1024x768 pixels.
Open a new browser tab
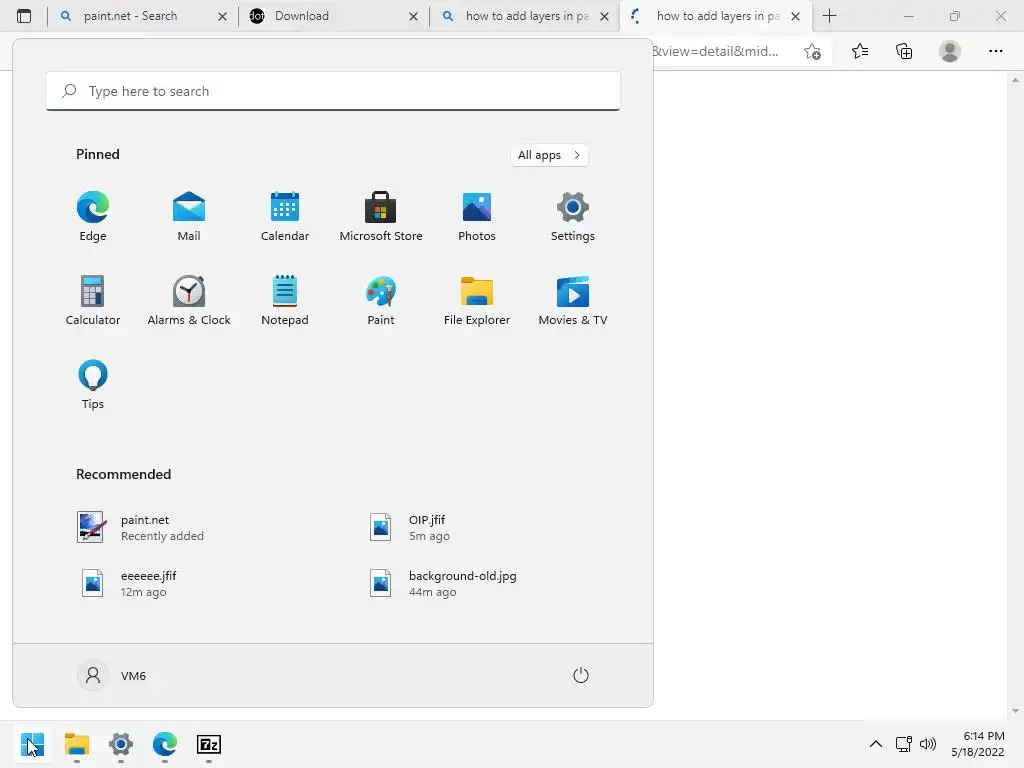[x=829, y=16]
